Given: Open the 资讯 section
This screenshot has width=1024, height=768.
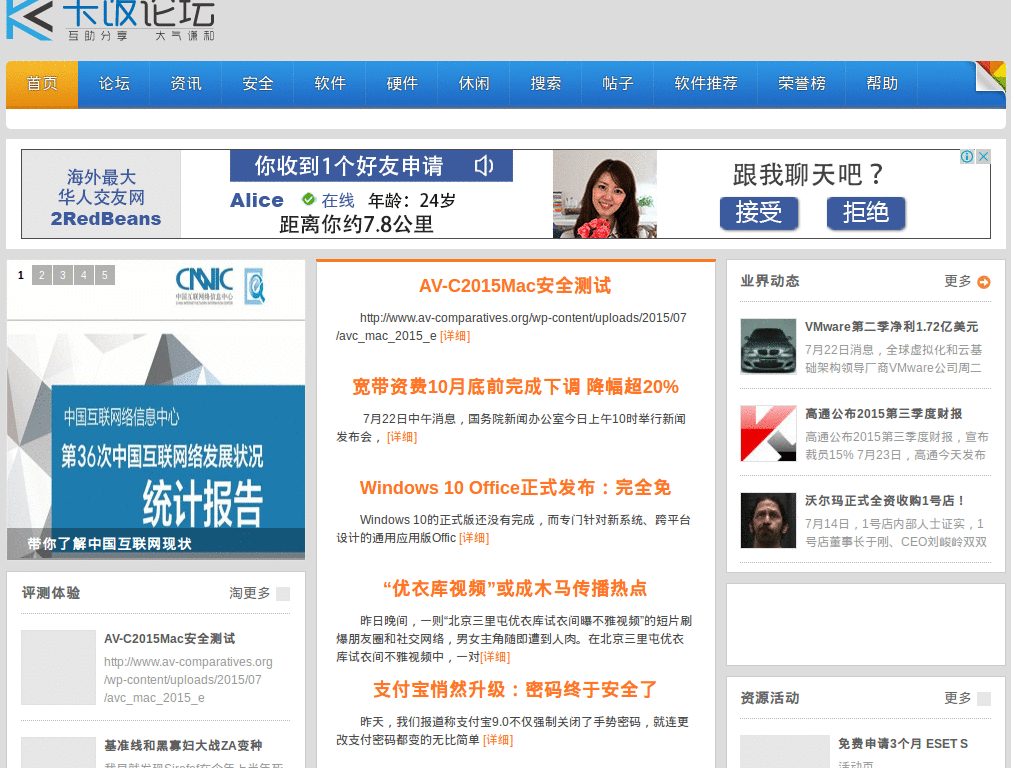Looking at the screenshot, I should (x=186, y=84).
